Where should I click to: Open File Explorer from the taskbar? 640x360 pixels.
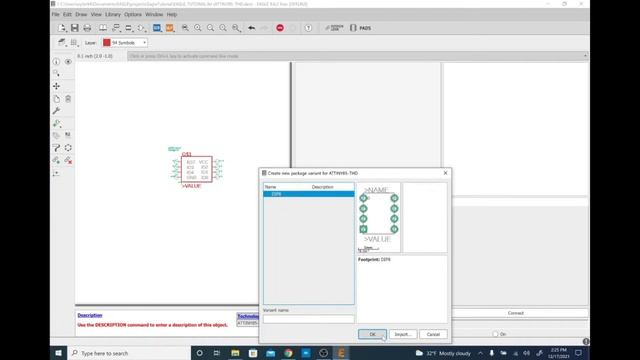coord(235,353)
